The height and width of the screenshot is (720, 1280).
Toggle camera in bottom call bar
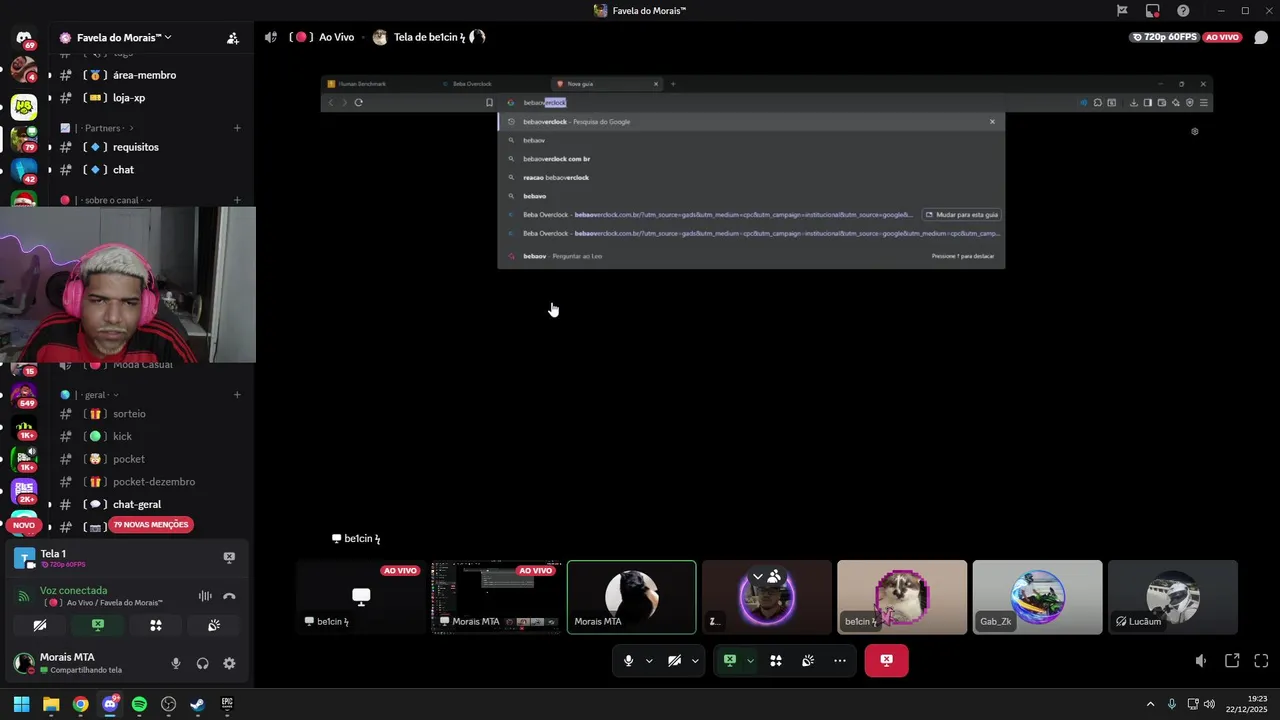point(675,661)
